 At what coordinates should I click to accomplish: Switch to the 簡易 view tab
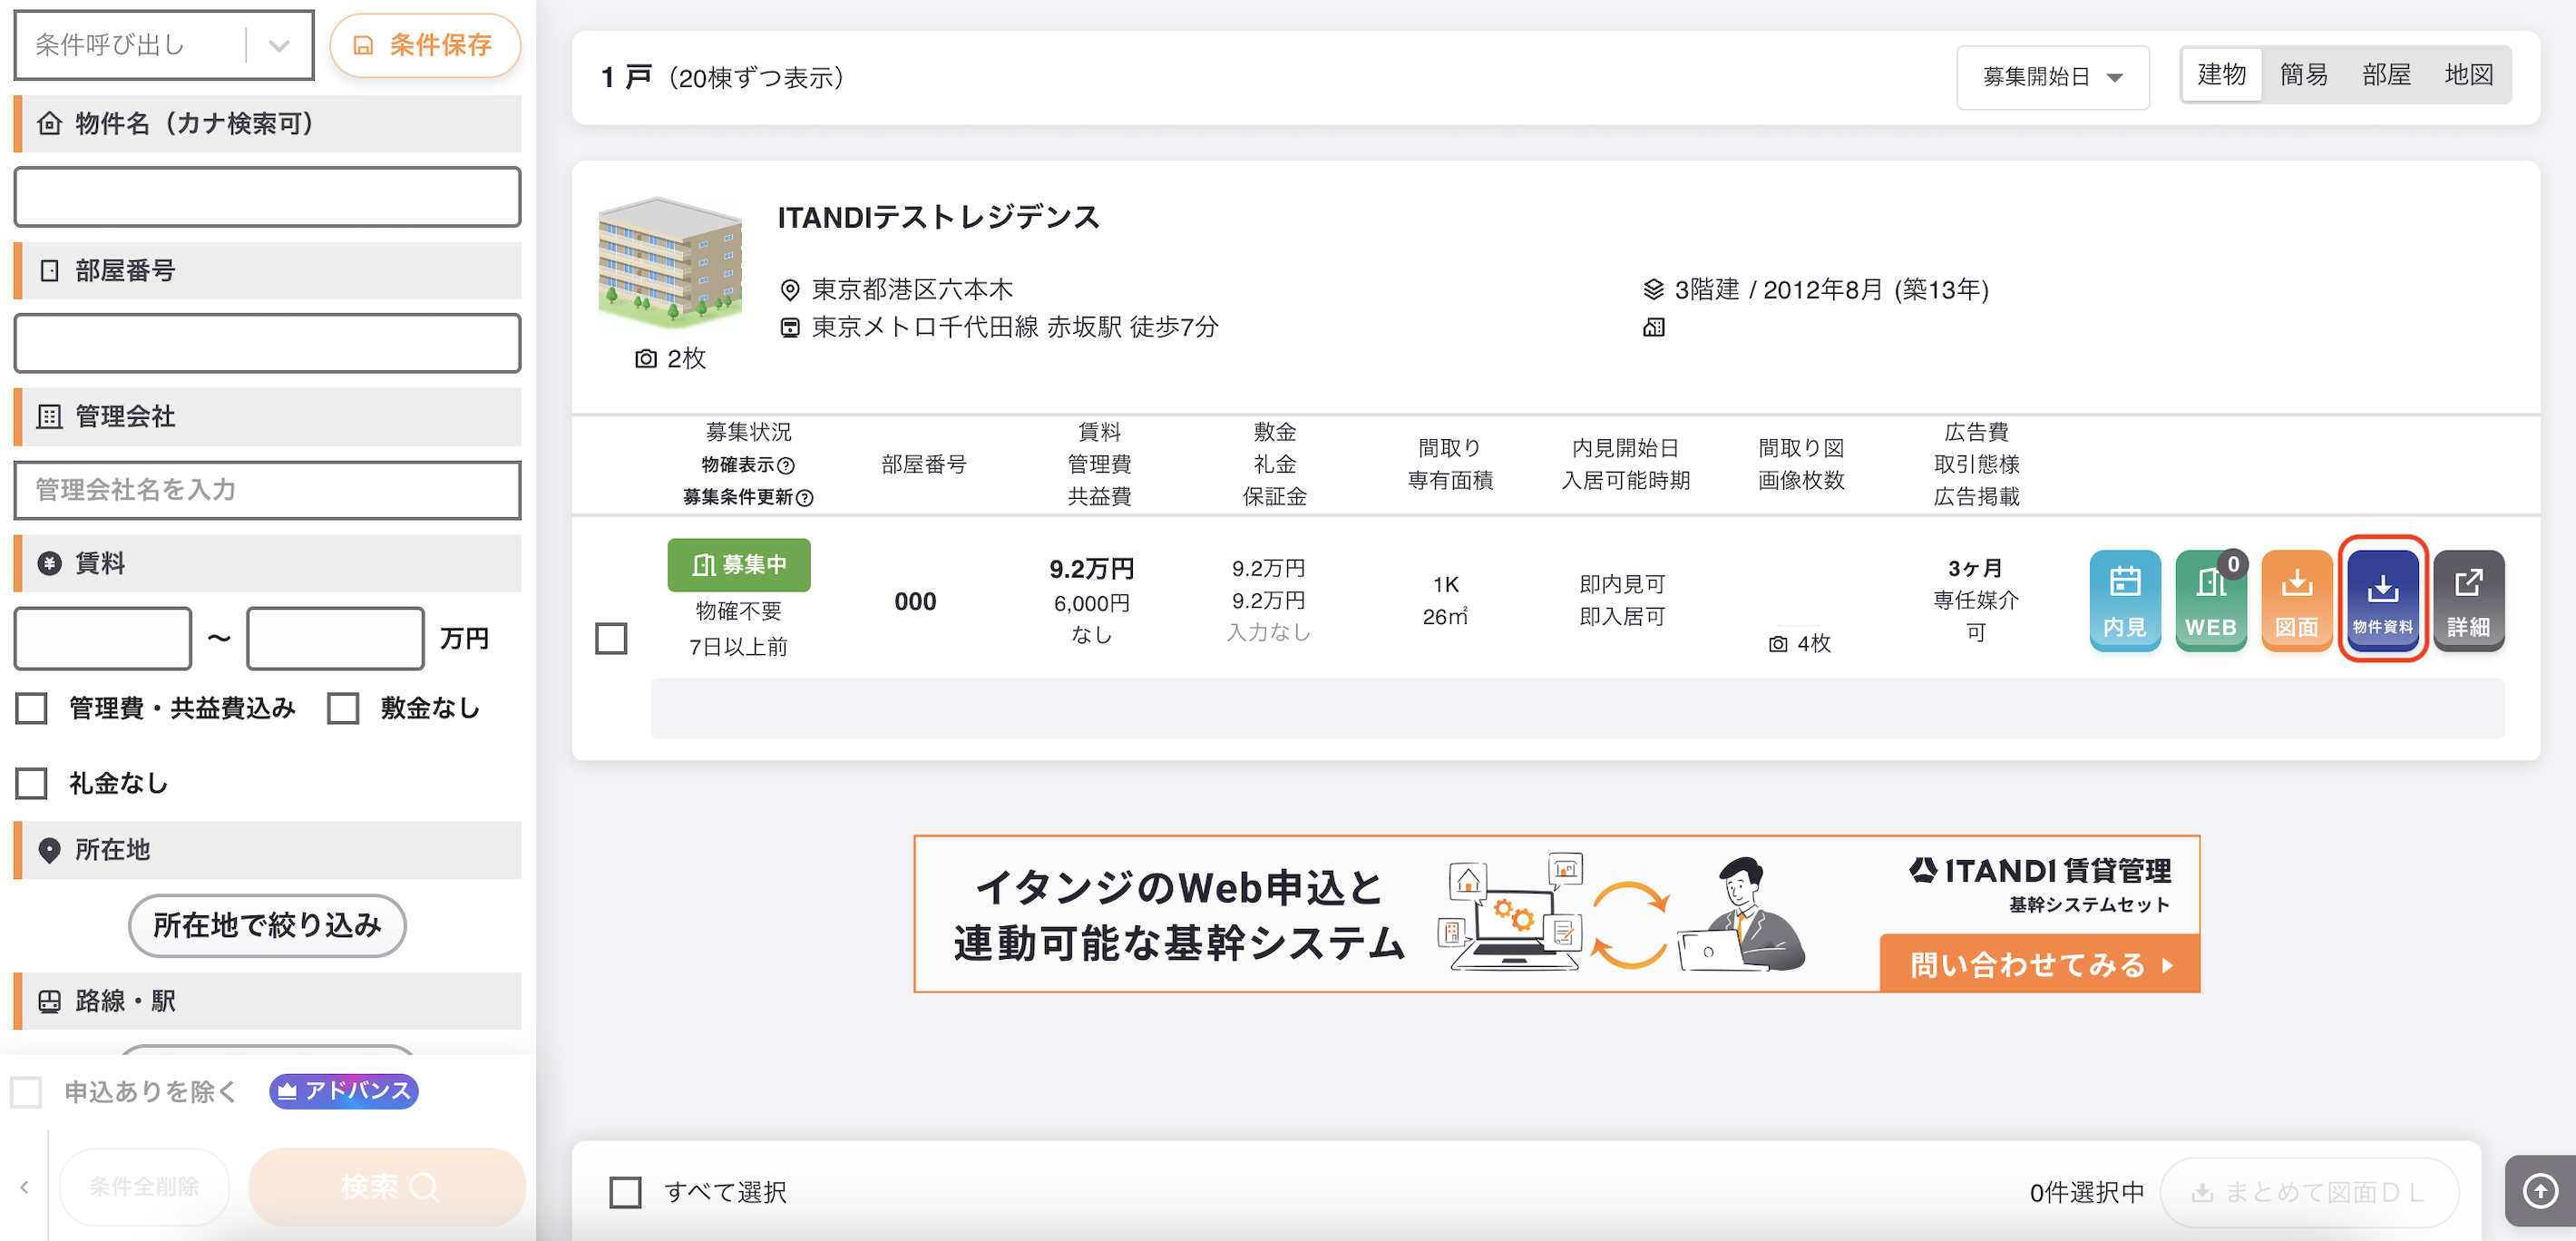tap(2304, 75)
